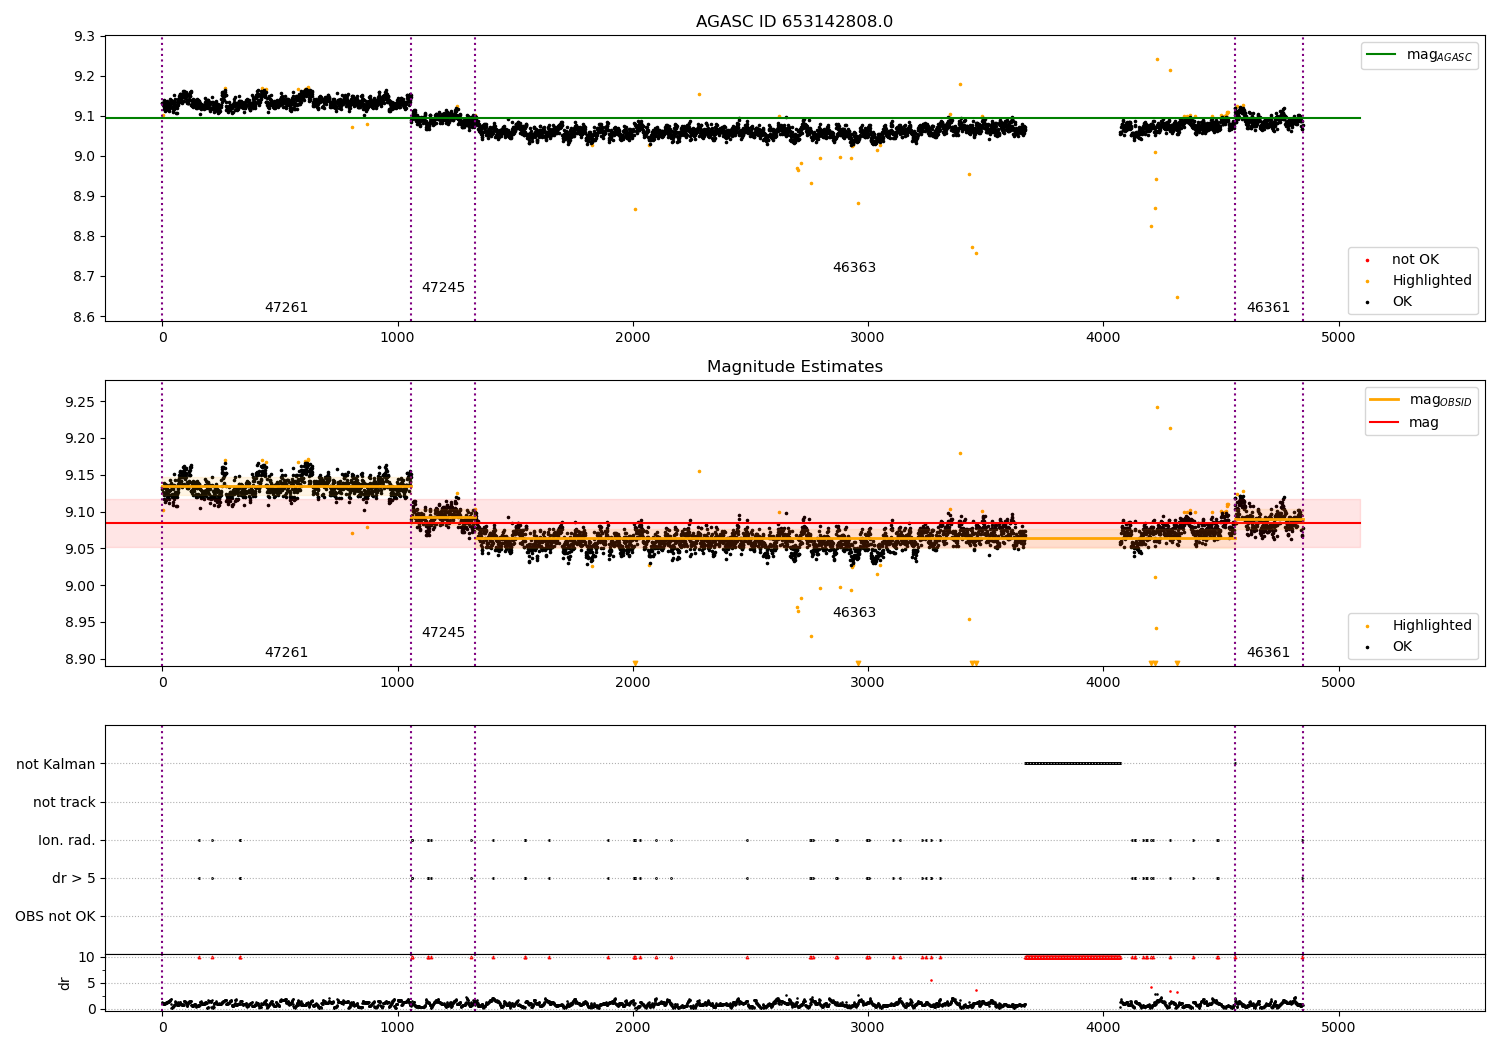1500x1050 pixels.
Task: Click the 'not track' row label
Action: (x=64, y=802)
